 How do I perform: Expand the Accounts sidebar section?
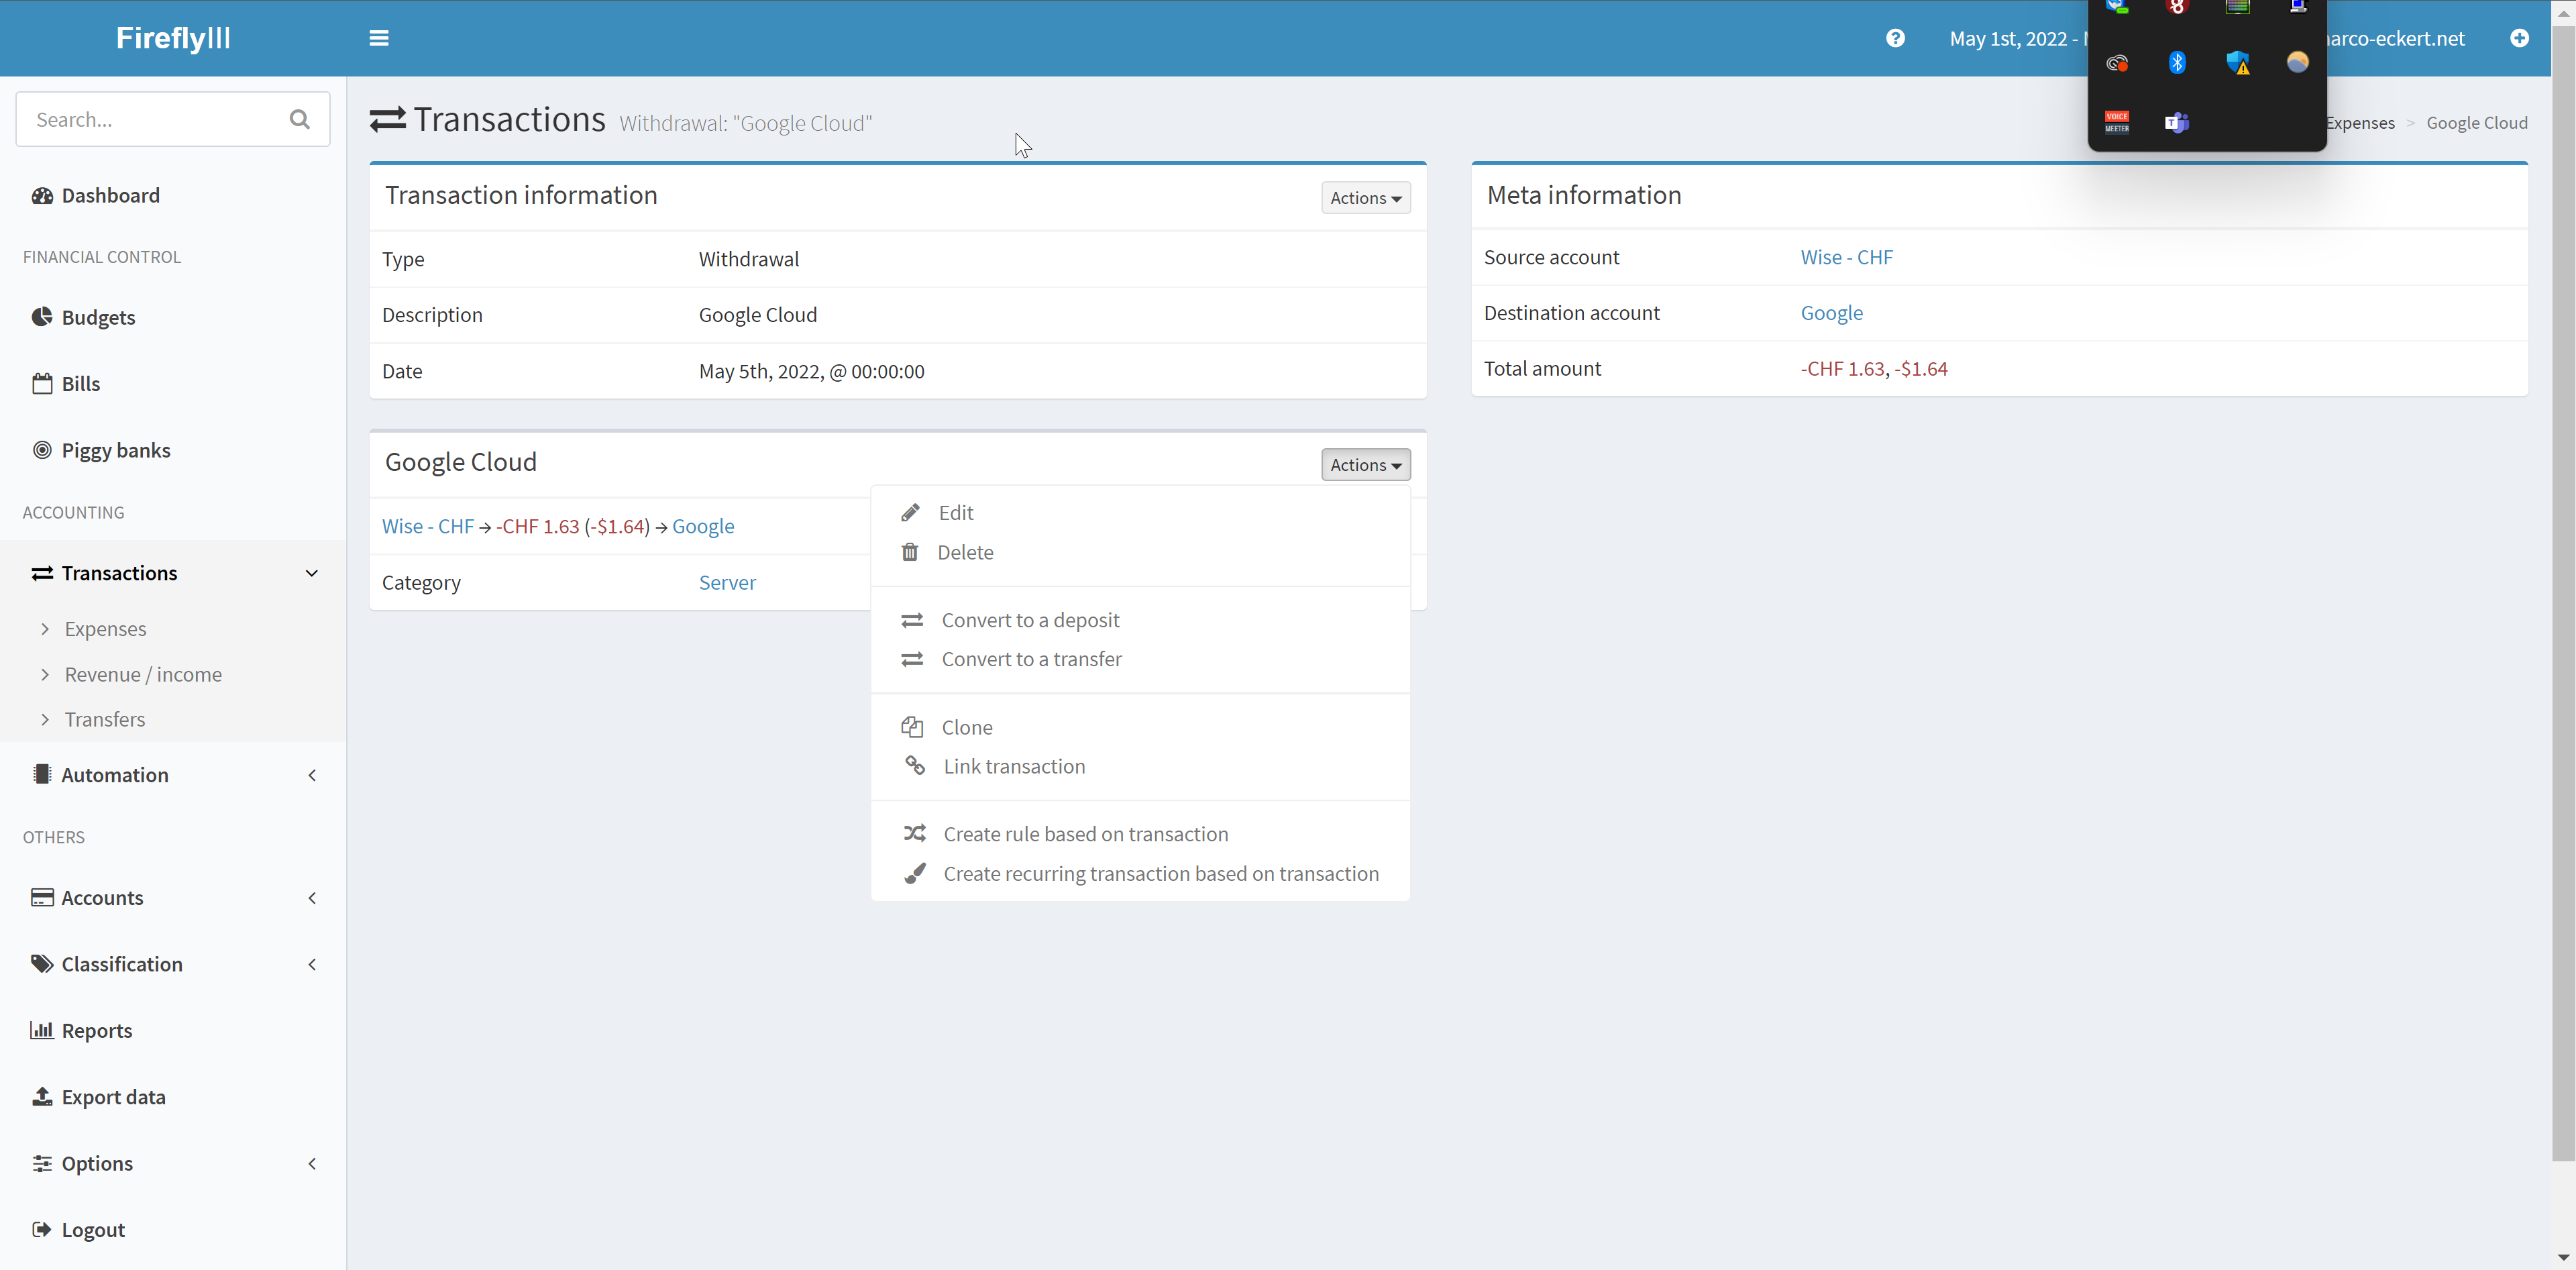(x=311, y=897)
